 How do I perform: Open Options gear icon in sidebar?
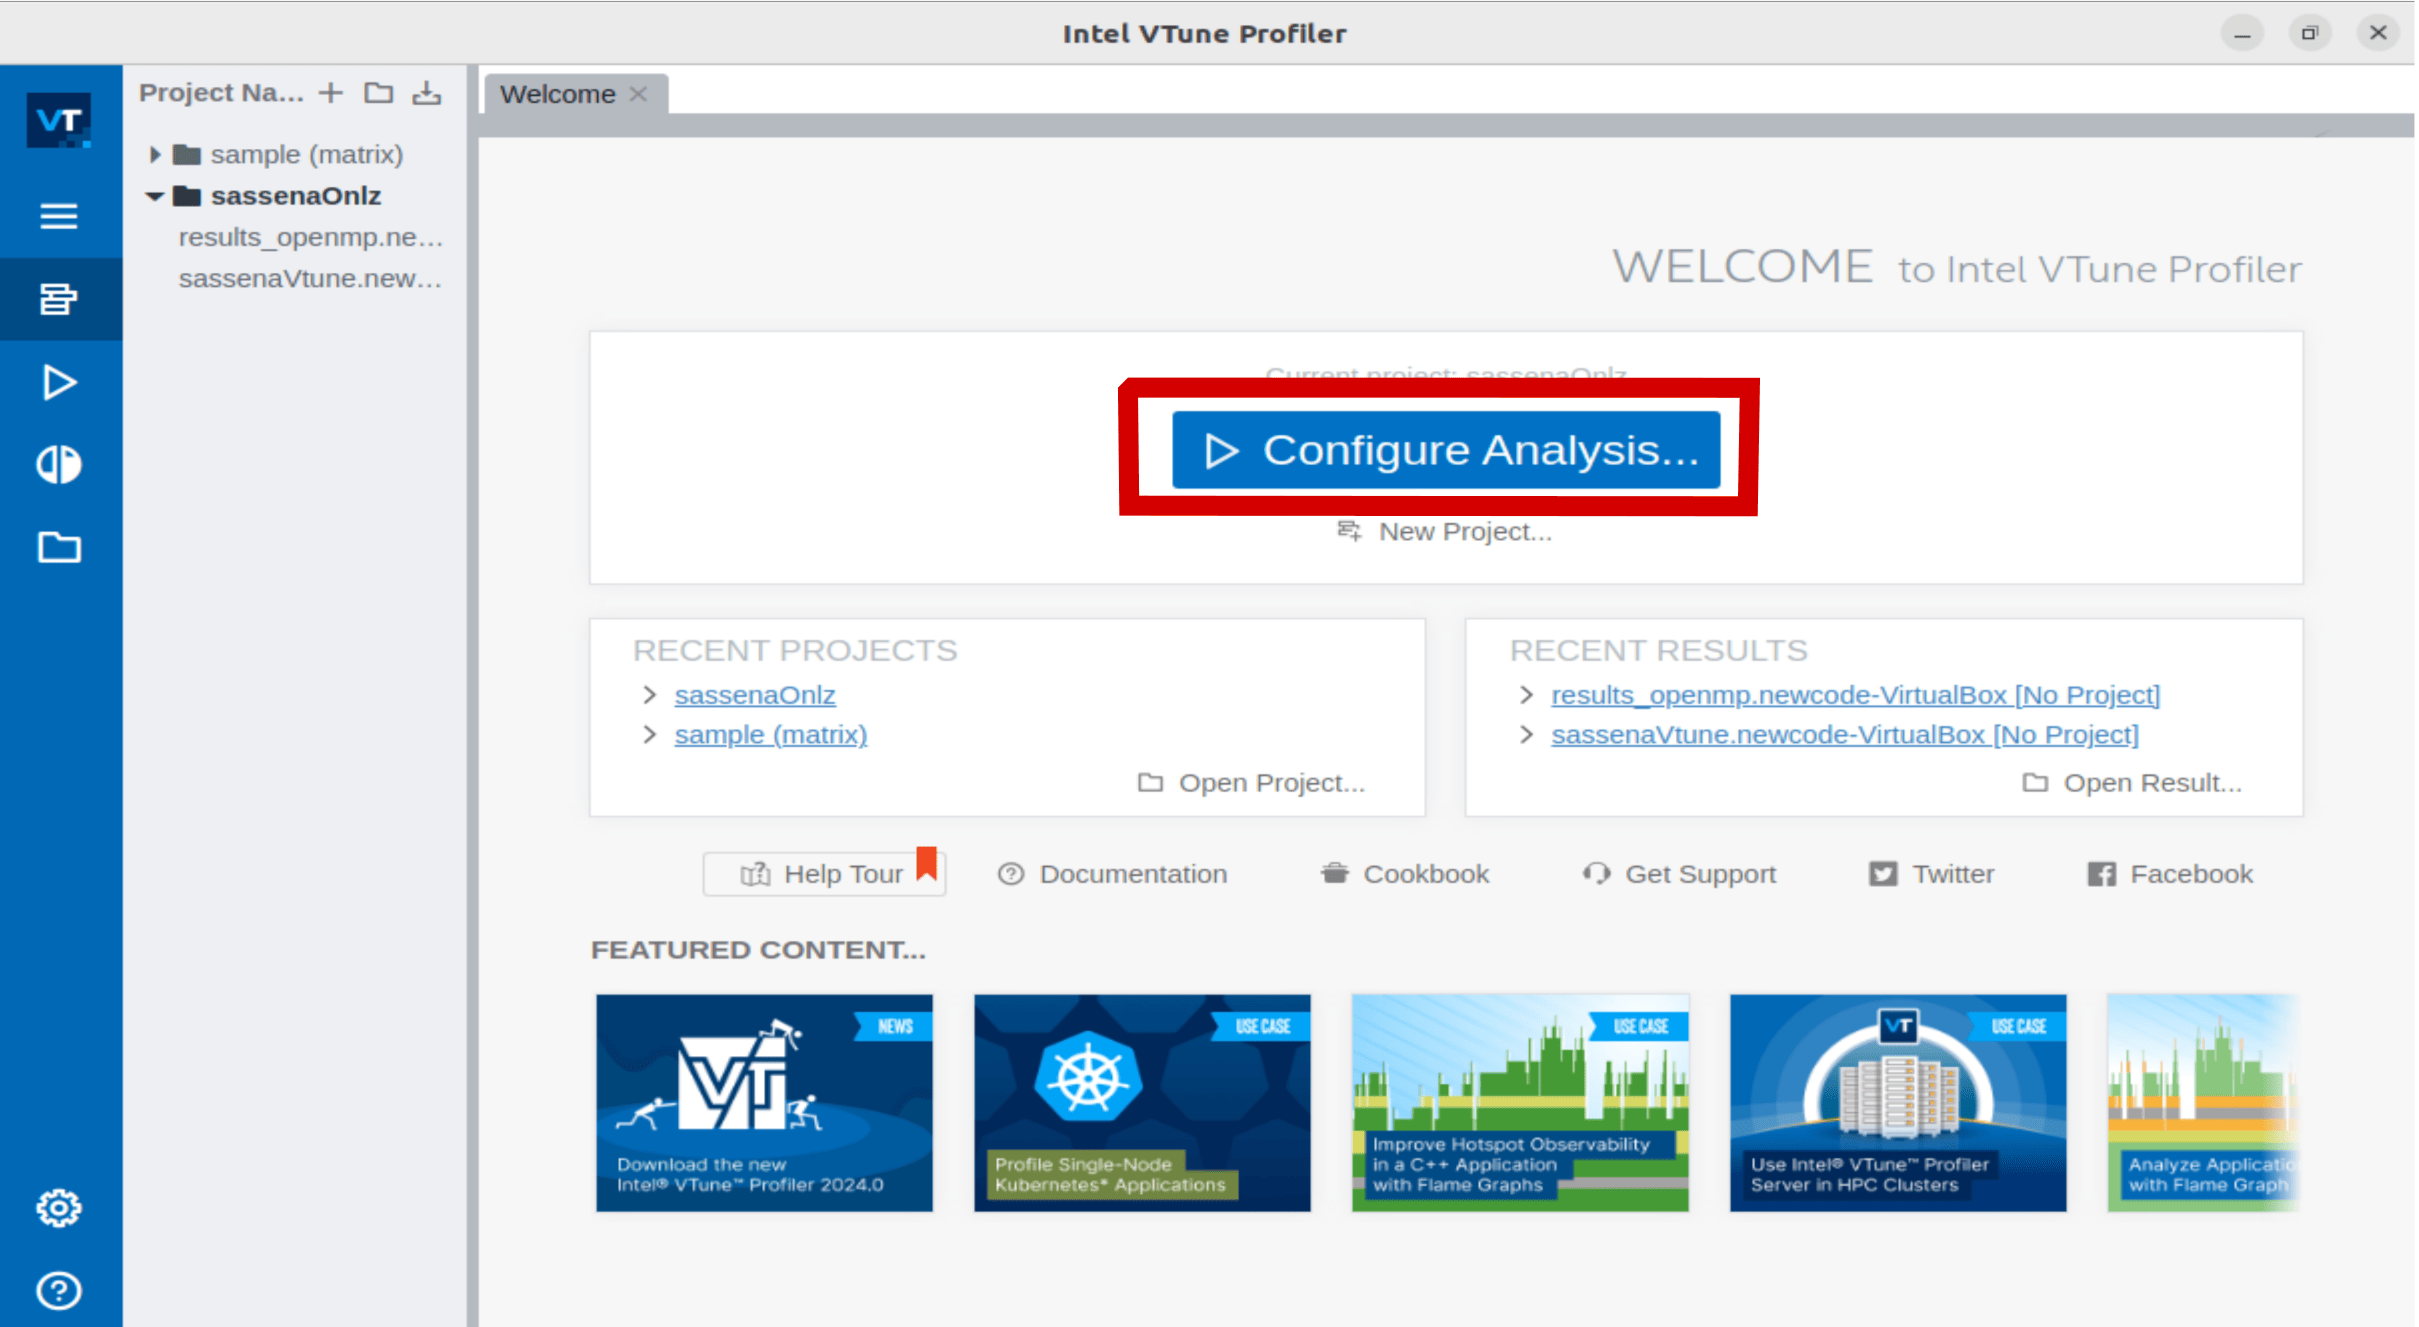[x=59, y=1208]
